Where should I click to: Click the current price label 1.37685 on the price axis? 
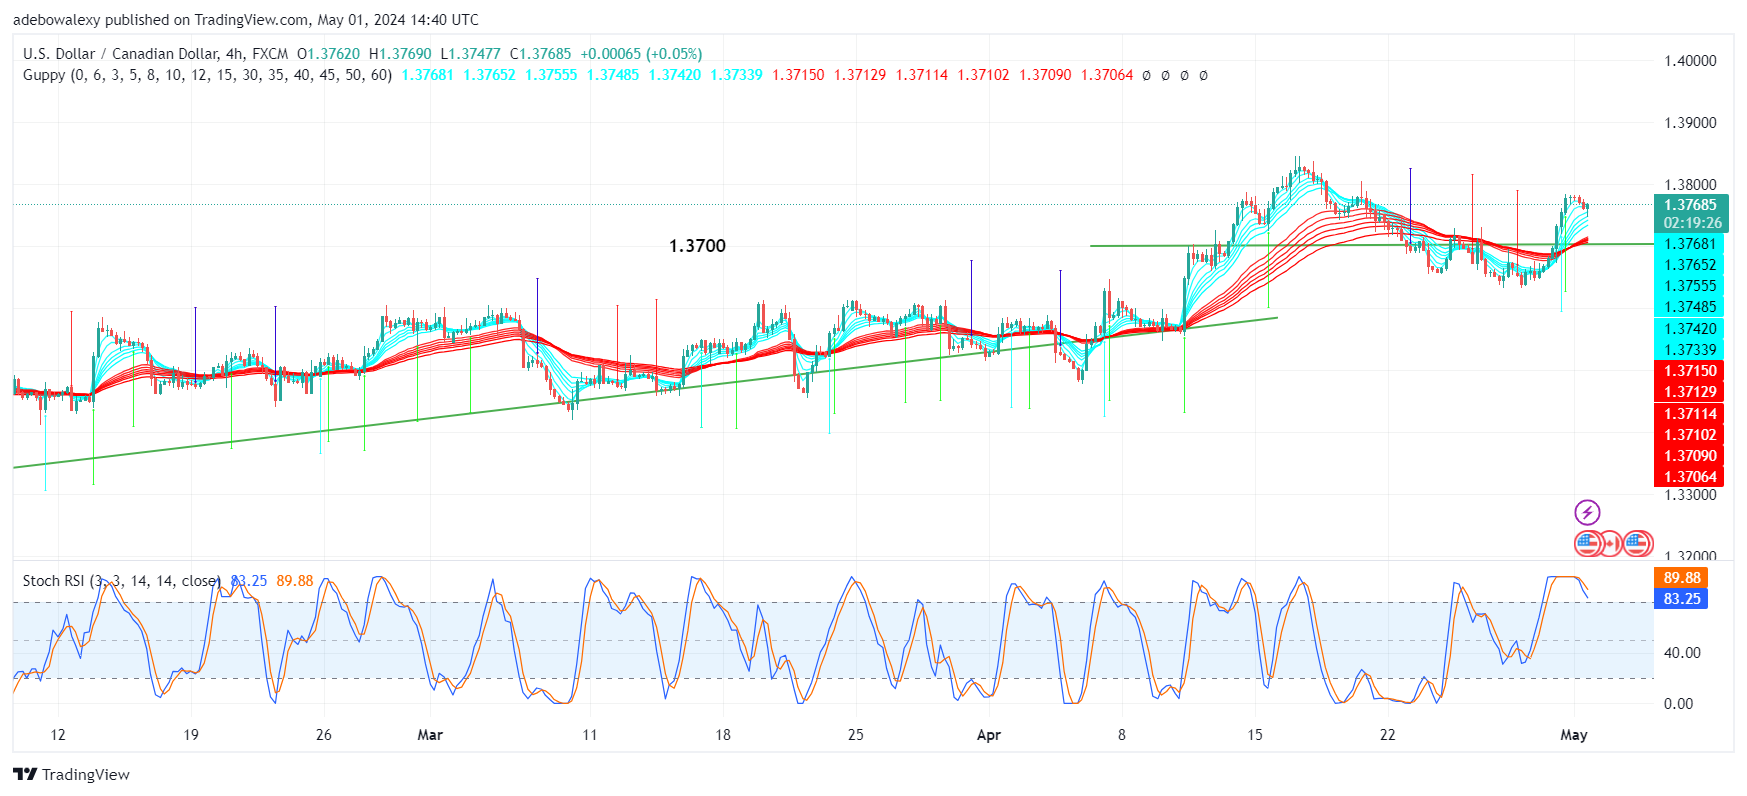pos(1690,205)
